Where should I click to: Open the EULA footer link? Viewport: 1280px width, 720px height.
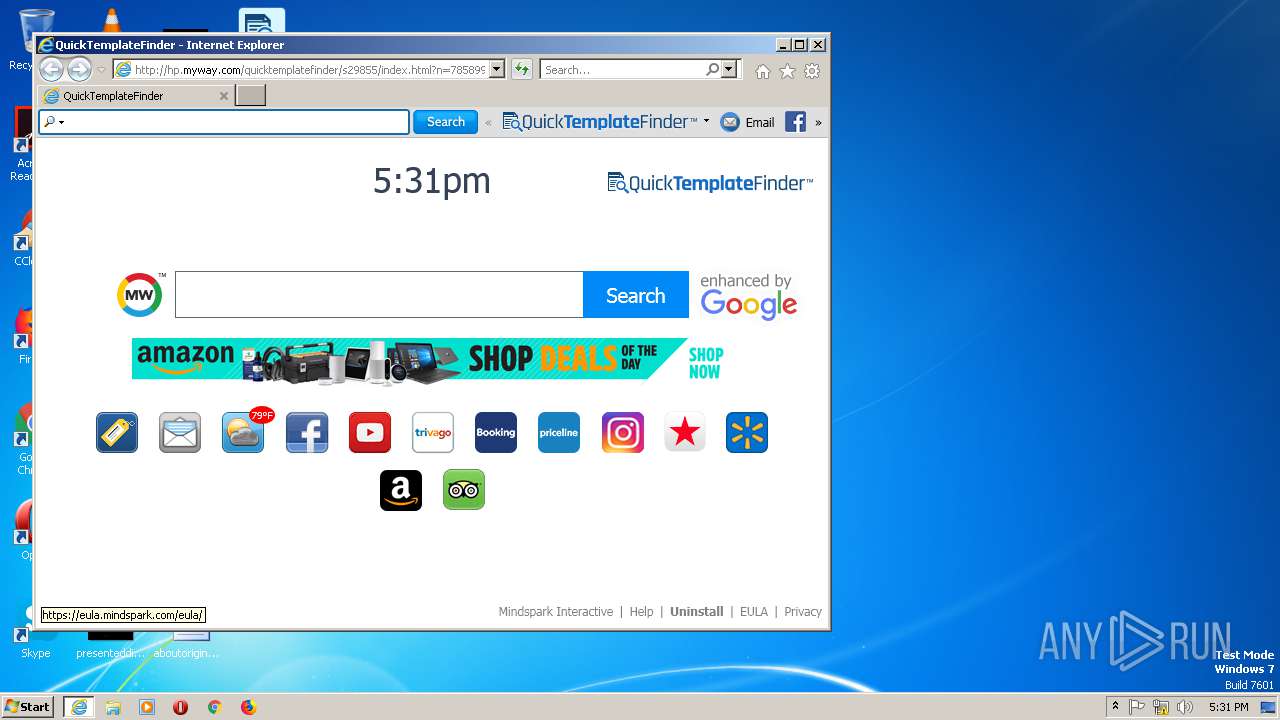pyautogui.click(x=754, y=612)
